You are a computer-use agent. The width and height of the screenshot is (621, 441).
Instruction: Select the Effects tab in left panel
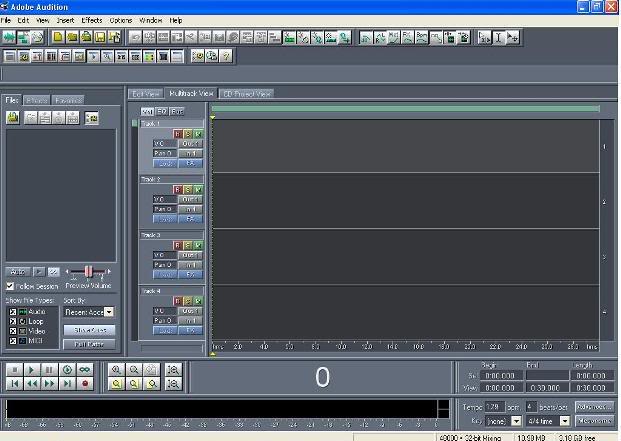coord(37,100)
